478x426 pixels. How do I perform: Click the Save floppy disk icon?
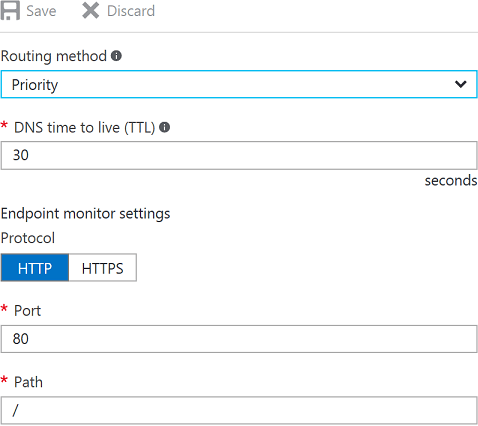pos(10,11)
